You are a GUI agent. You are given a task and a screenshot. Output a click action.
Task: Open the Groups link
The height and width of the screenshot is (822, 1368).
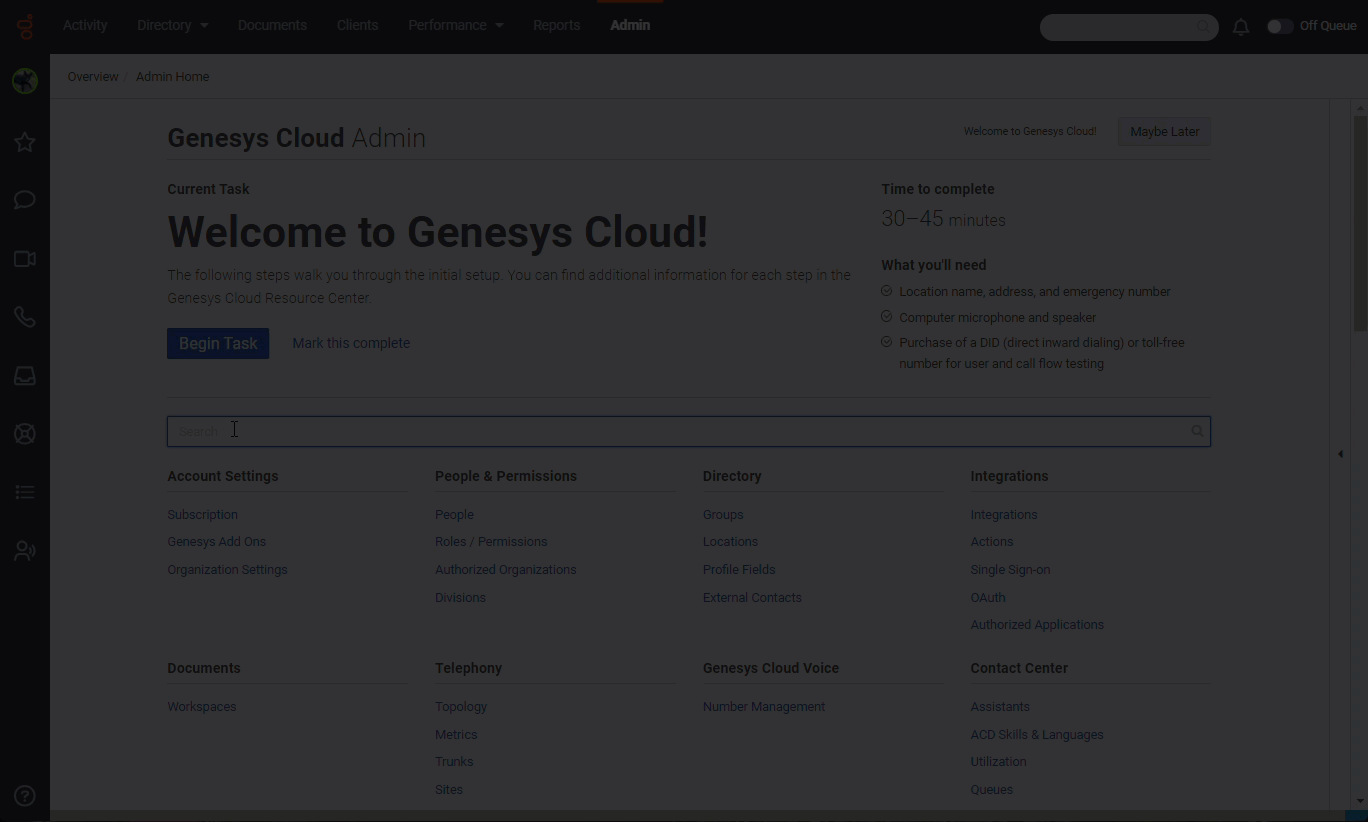point(723,514)
